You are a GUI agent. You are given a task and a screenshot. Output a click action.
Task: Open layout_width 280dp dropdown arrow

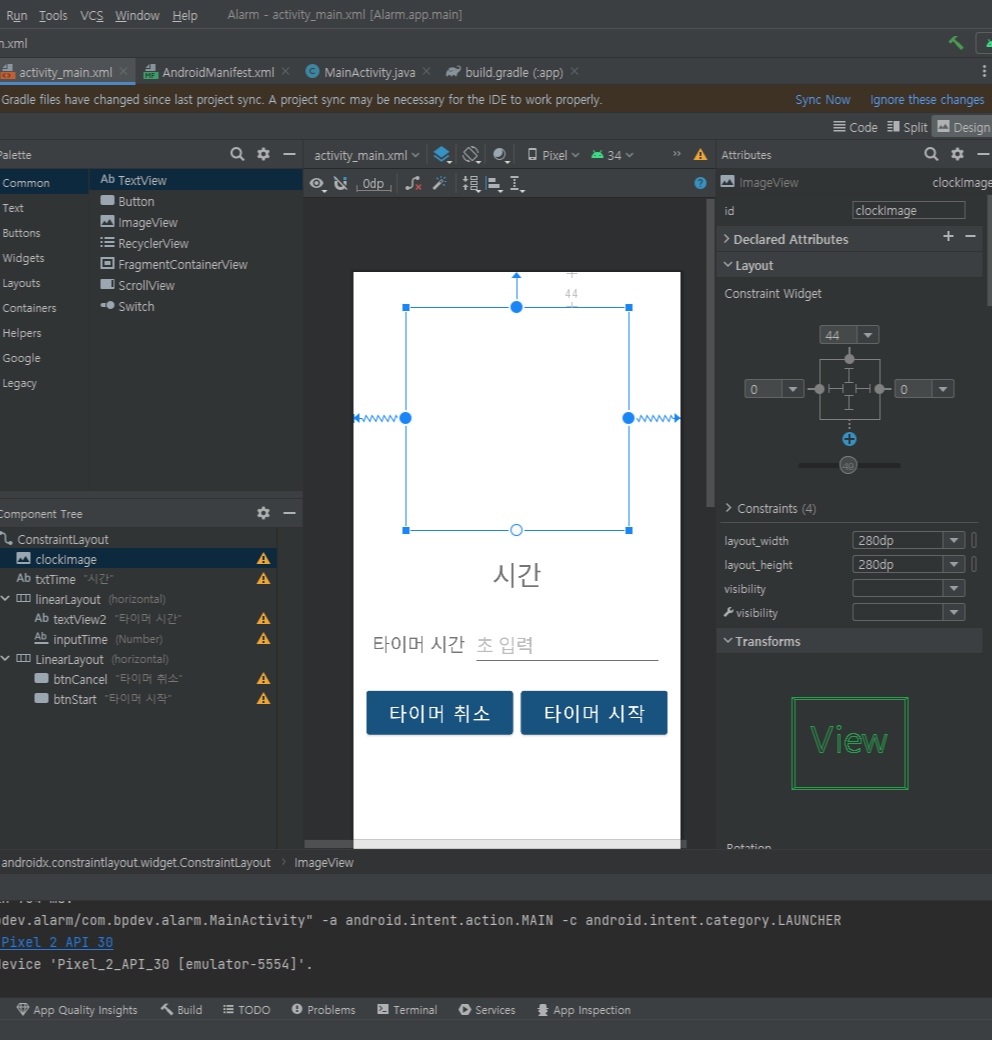coord(954,541)
